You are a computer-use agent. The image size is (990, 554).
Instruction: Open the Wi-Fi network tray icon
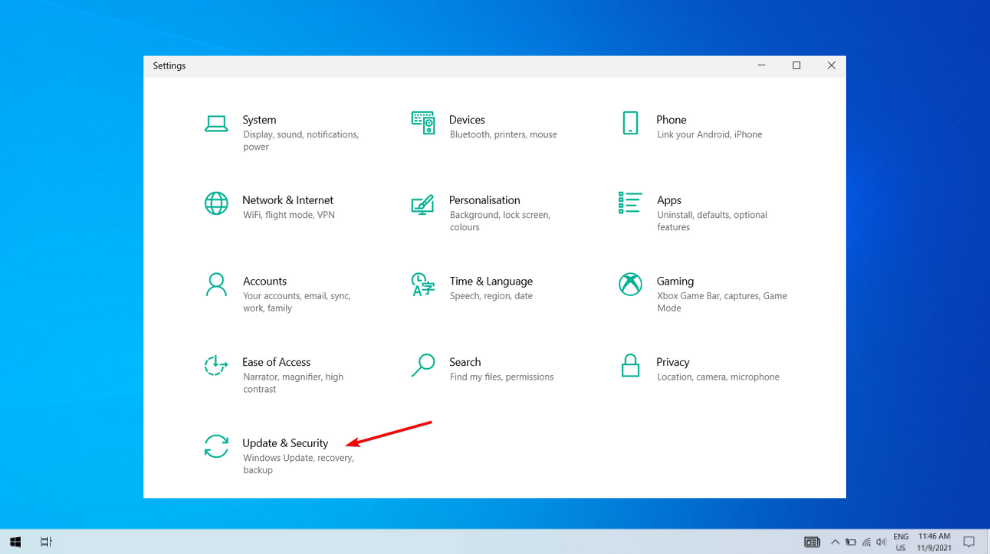[866, 542]
